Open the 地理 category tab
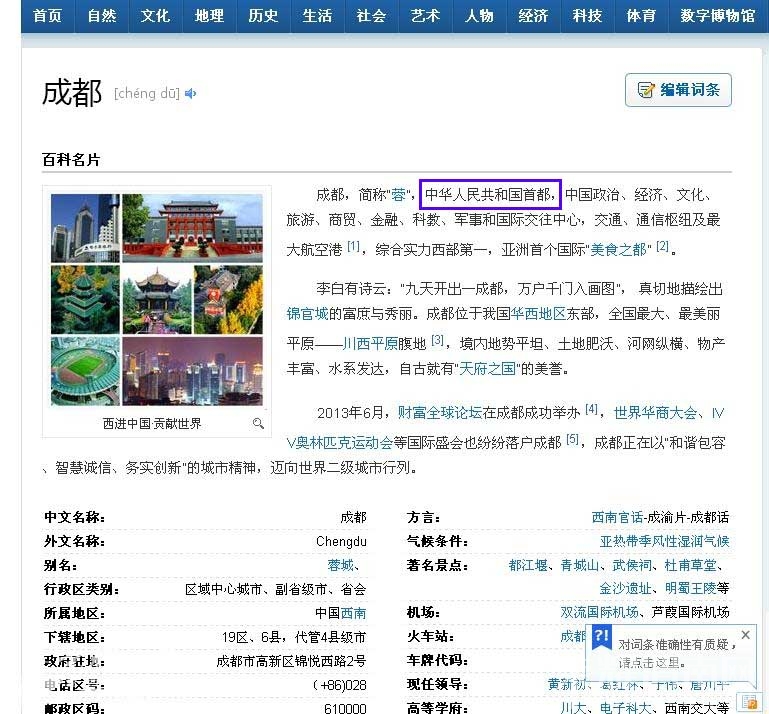The width and height of the screenshot is (769, 714). (x=209, y=16)
